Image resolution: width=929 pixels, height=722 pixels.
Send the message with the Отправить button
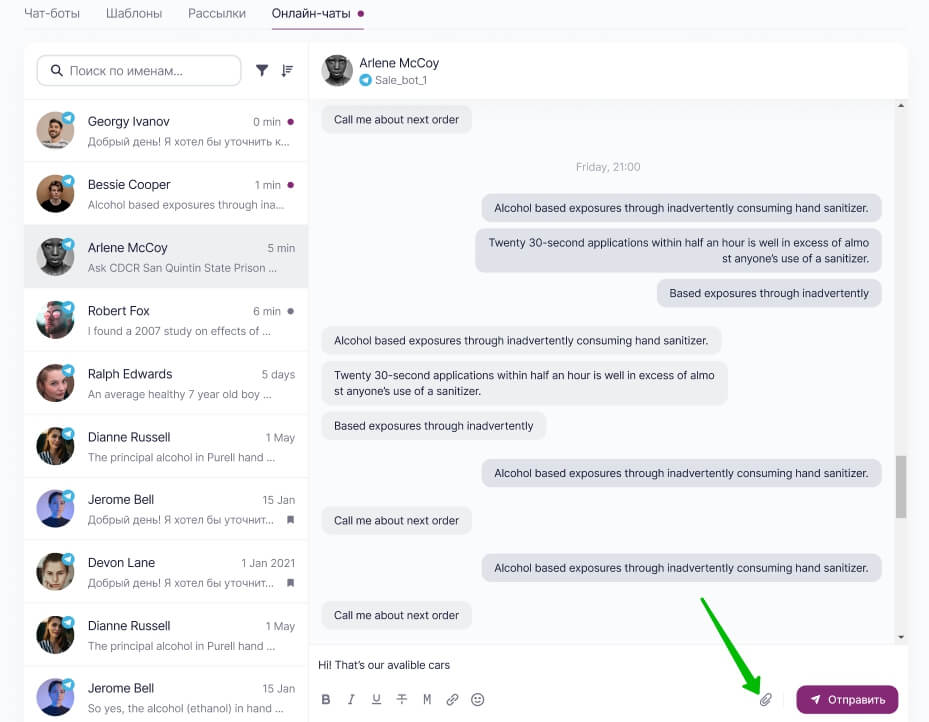pyautogui.click(x=847, y=699)
